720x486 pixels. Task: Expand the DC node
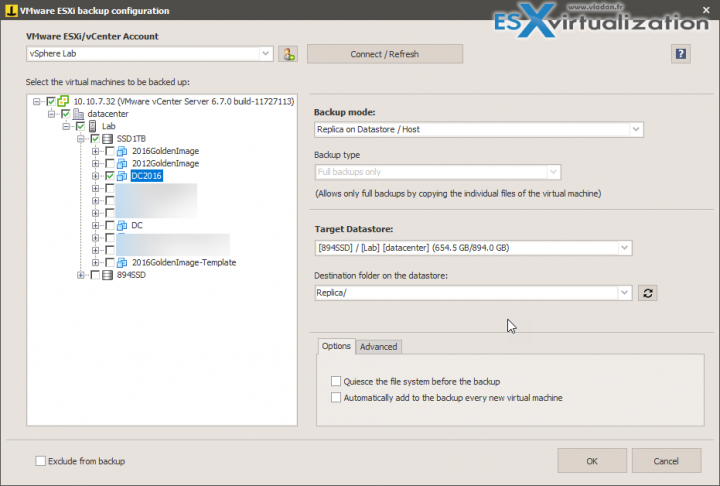[95, 225]
